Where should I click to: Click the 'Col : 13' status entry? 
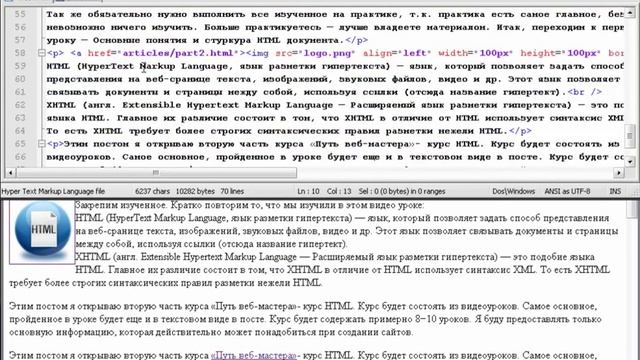click(339, 191)
